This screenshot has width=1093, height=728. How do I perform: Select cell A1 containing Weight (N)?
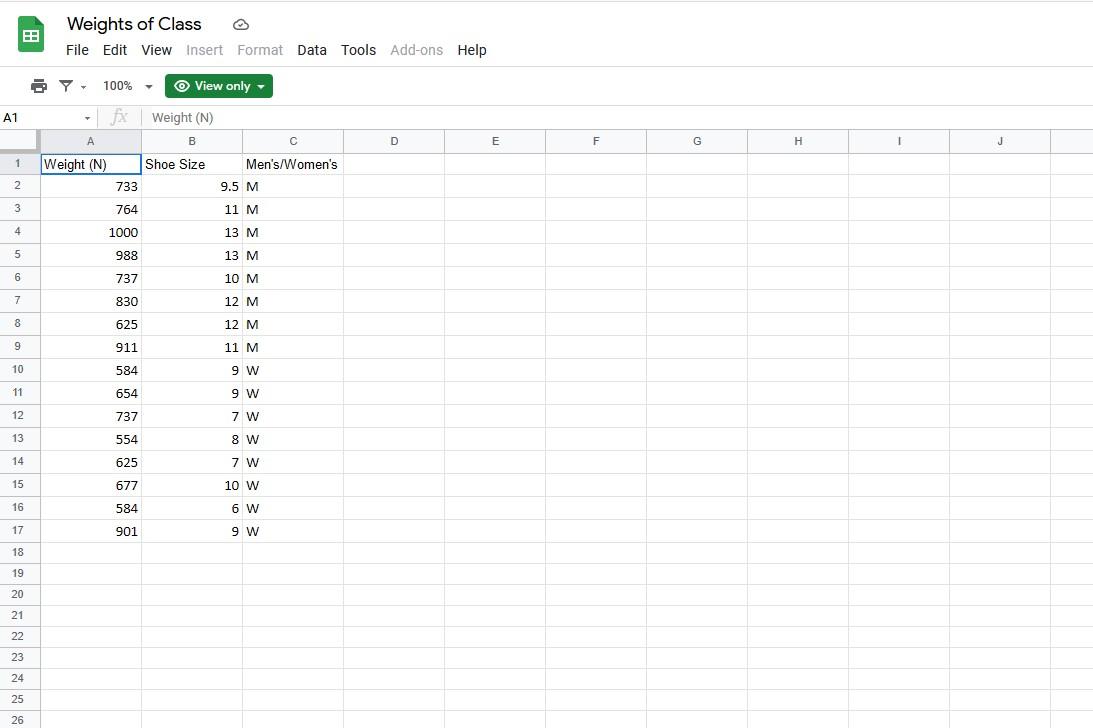pos(90,164)
